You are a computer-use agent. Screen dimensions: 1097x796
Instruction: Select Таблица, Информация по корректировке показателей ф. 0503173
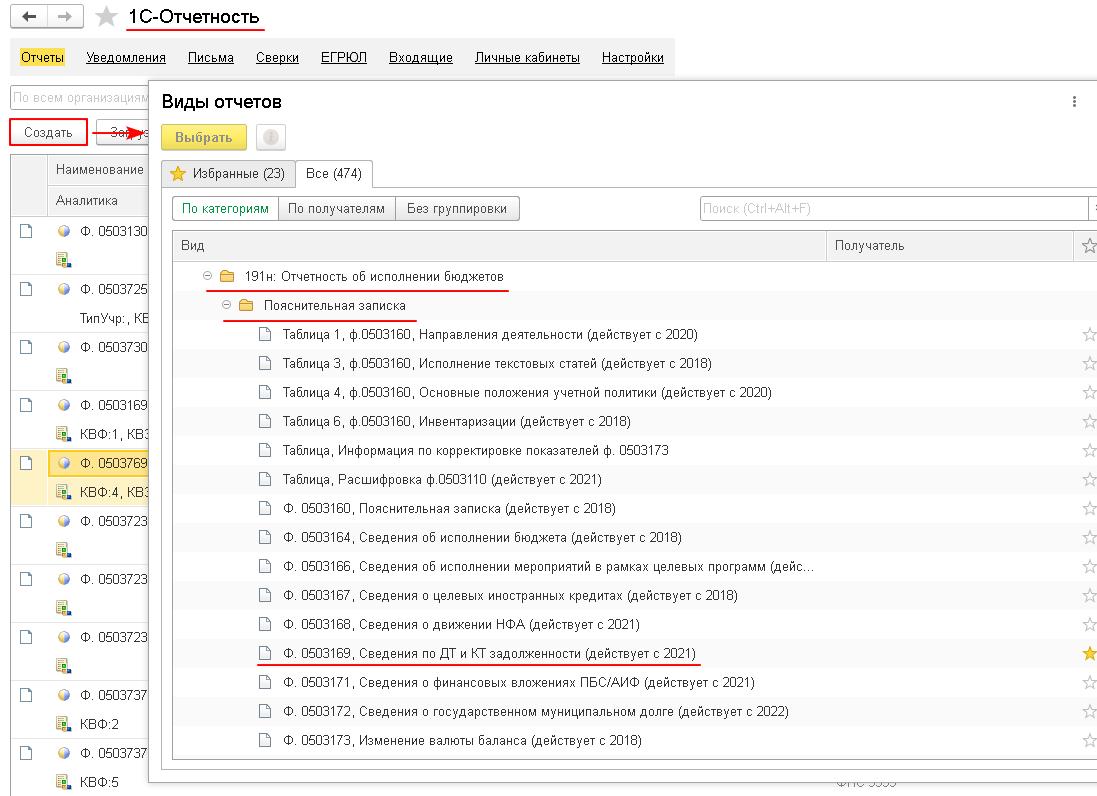(x=475, y=450)
